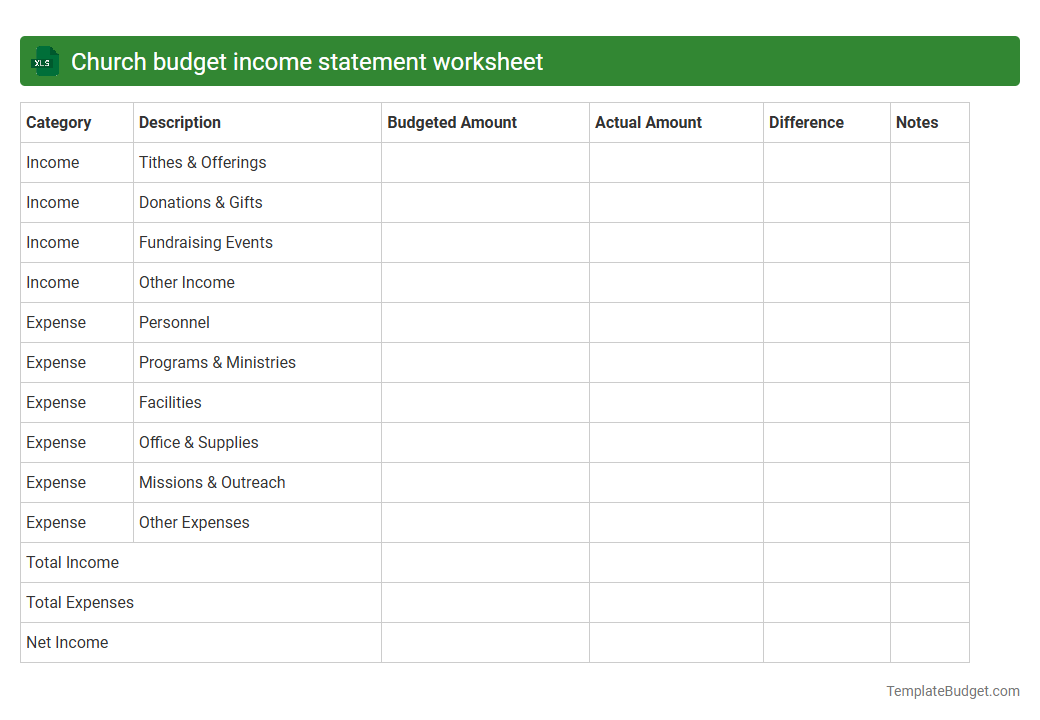The image size is (1040, 720).
Task: Click the Budgeted Amount column header
Action: [x=451, y=122]
